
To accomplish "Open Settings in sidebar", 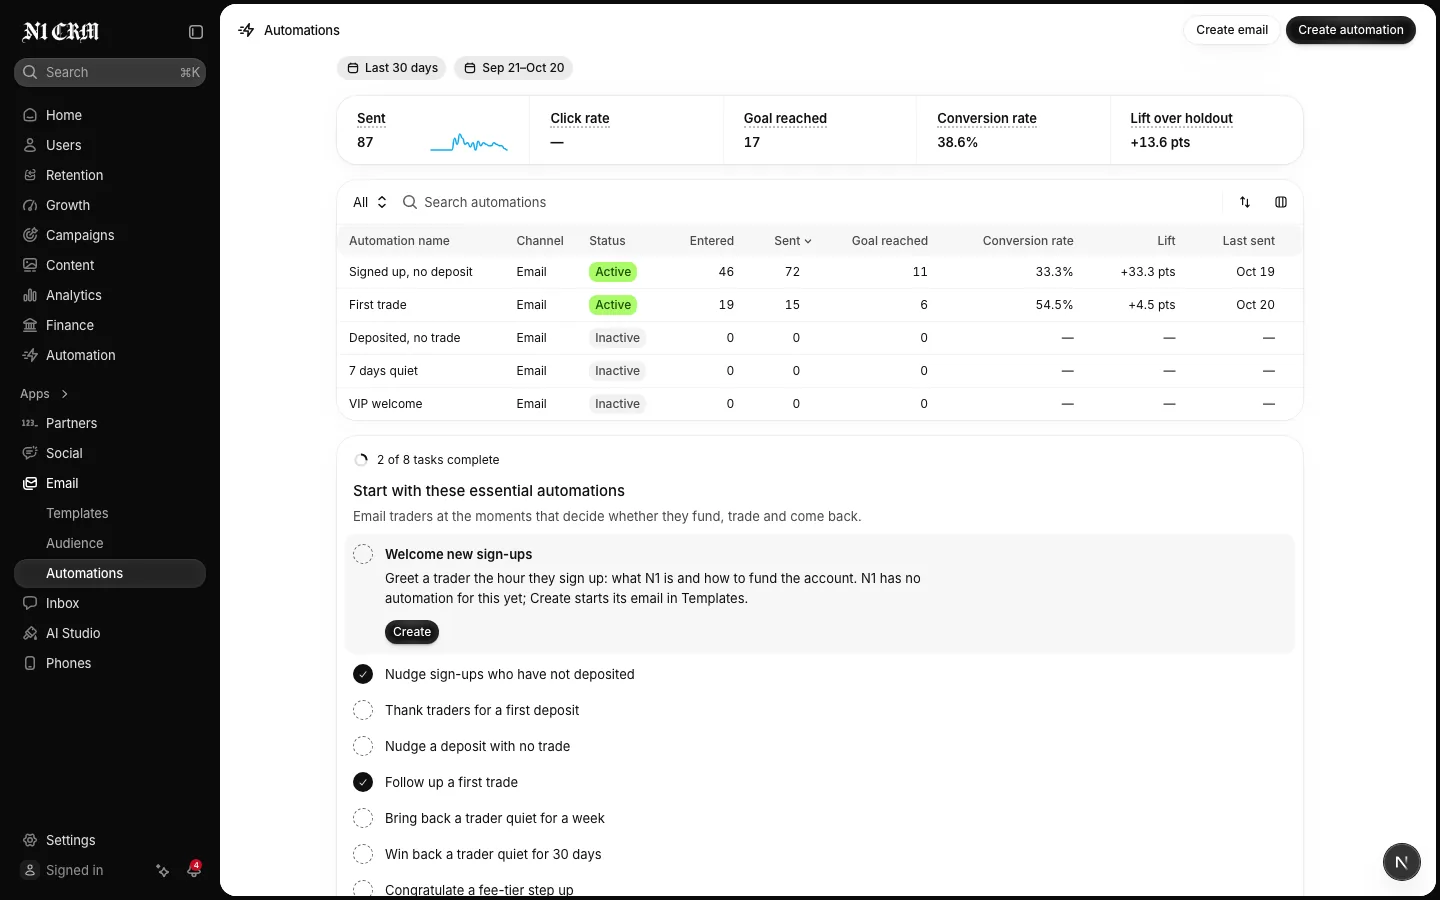I will point(110,840).
